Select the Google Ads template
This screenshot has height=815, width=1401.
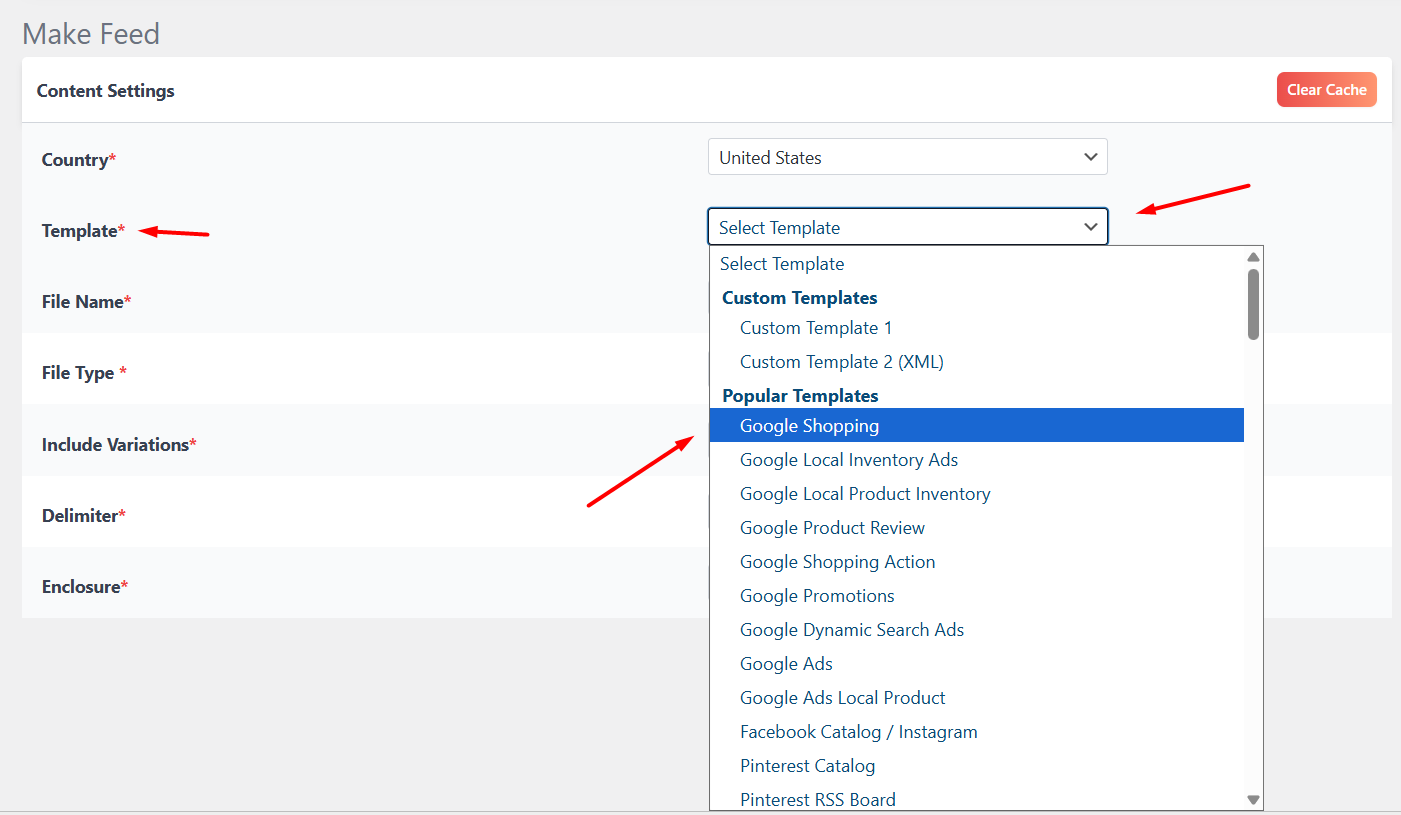coord(976,664)
